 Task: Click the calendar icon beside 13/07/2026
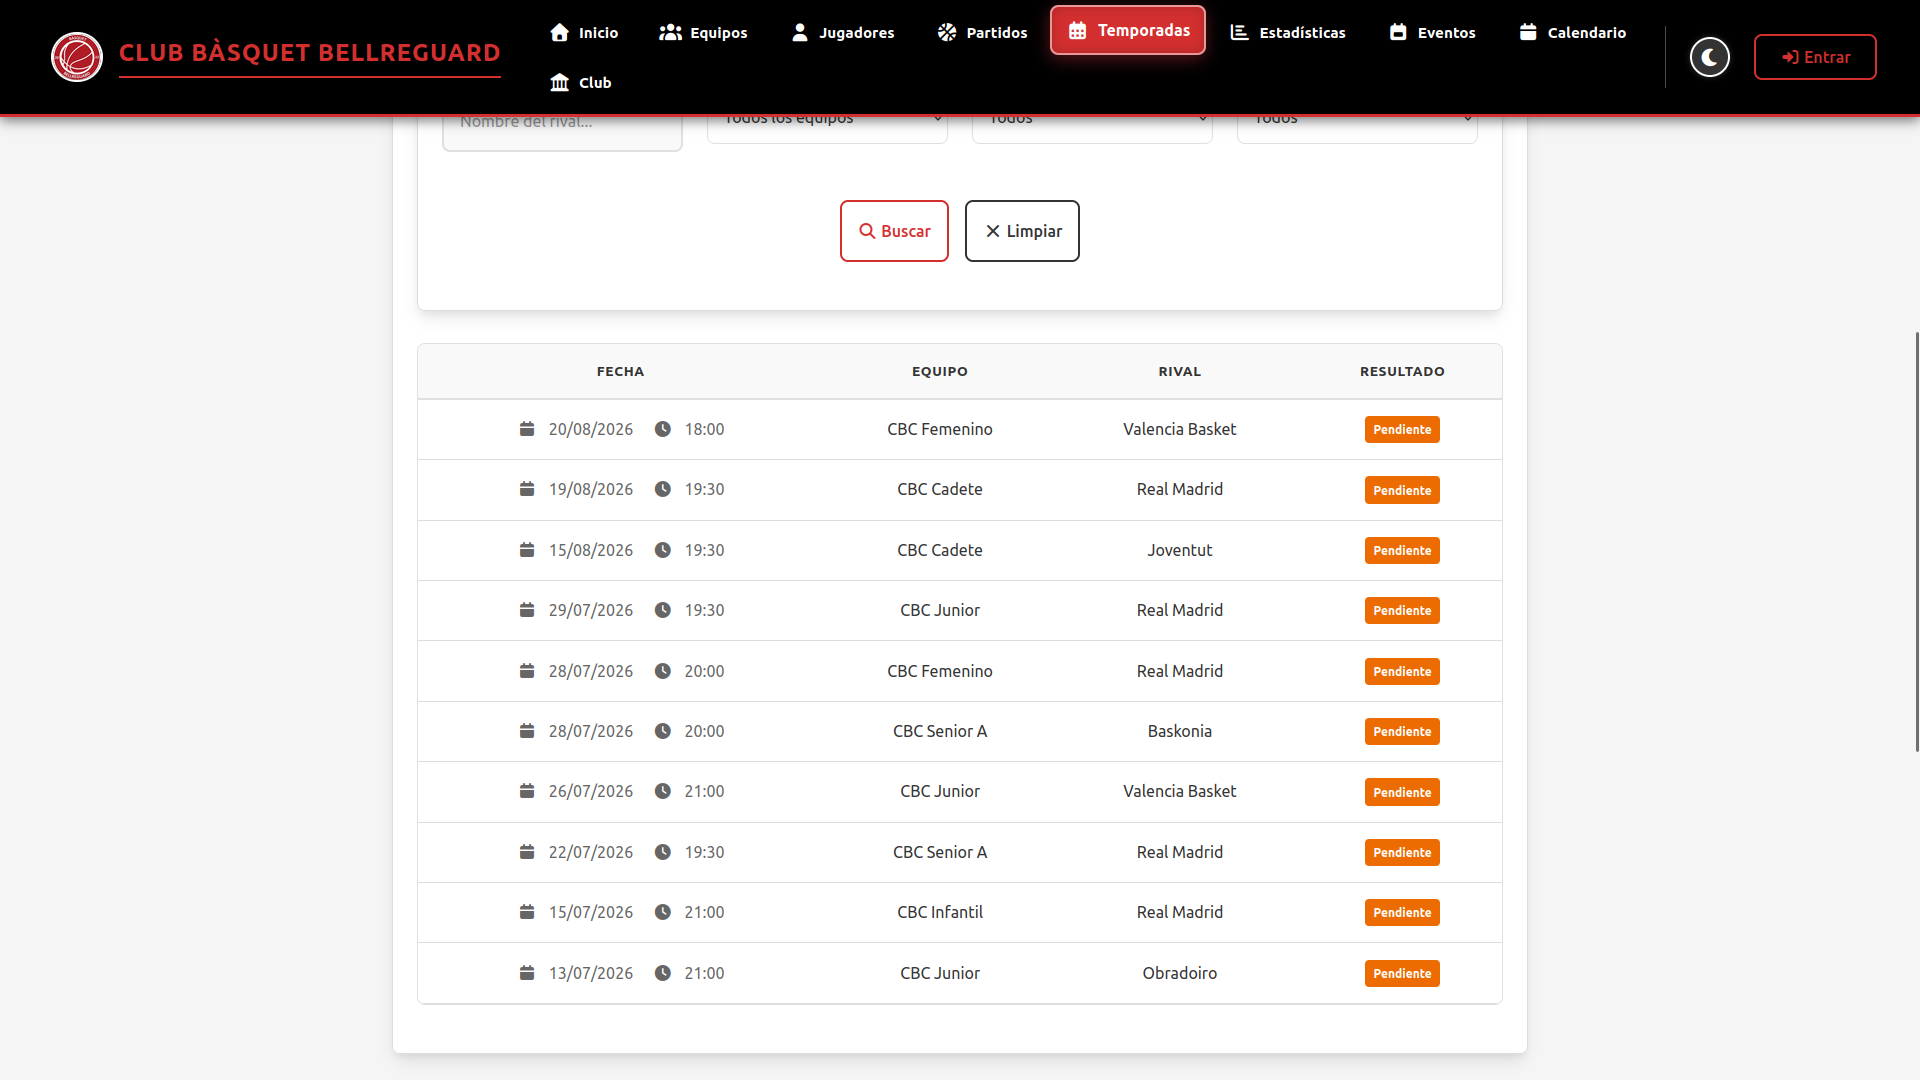coord(527,973)
